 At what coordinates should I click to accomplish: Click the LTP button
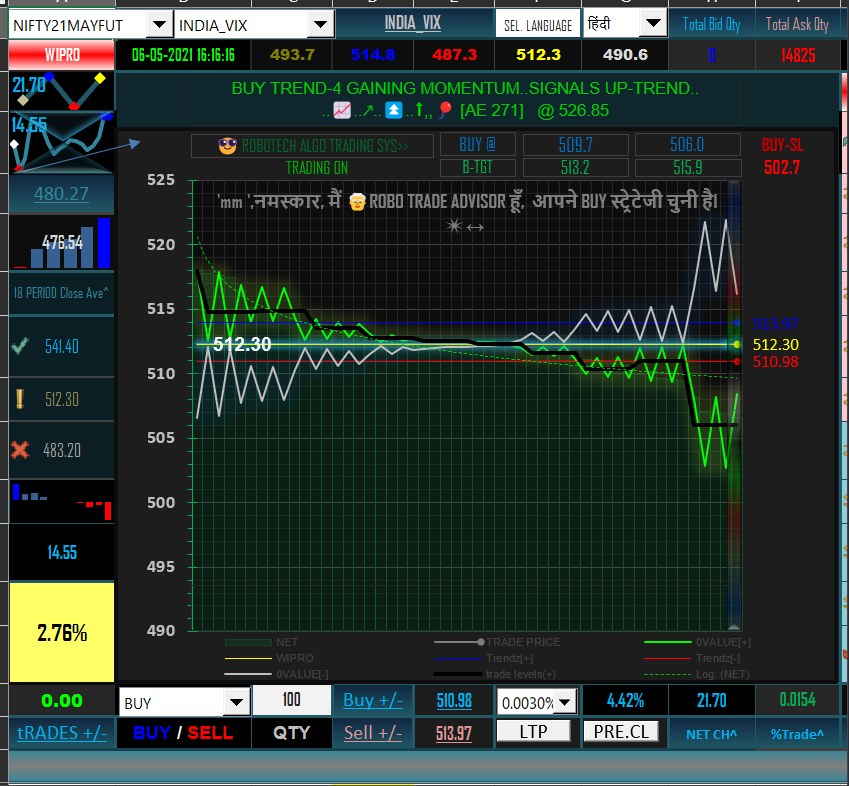click(533, 731)
